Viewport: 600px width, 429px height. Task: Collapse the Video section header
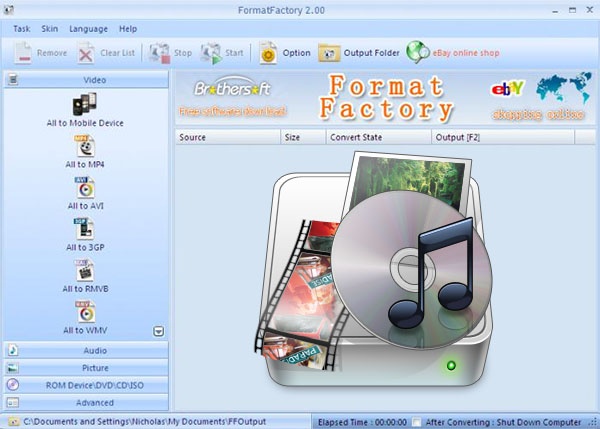pyautogui.click(x=86, y=80)
